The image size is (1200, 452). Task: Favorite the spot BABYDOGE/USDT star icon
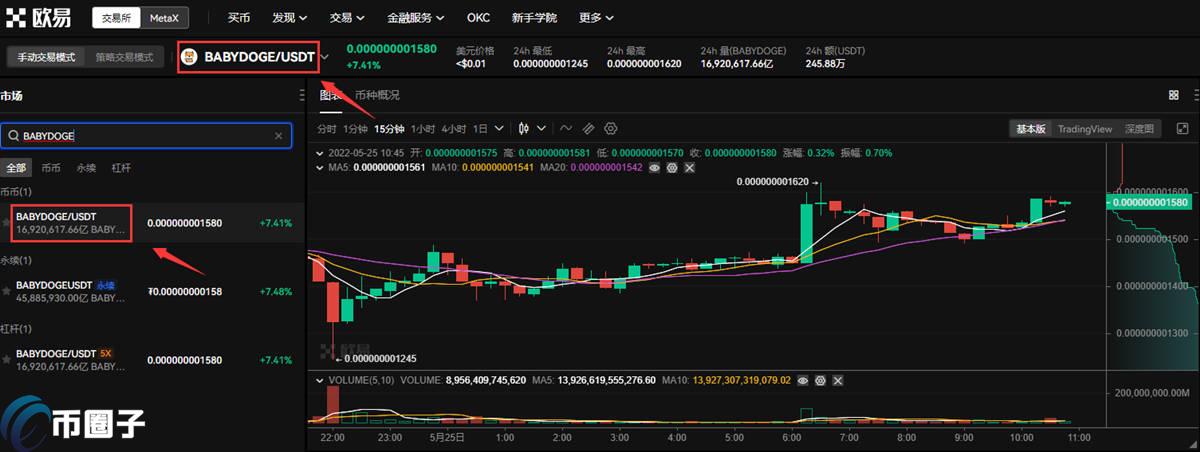coord(7,222)
